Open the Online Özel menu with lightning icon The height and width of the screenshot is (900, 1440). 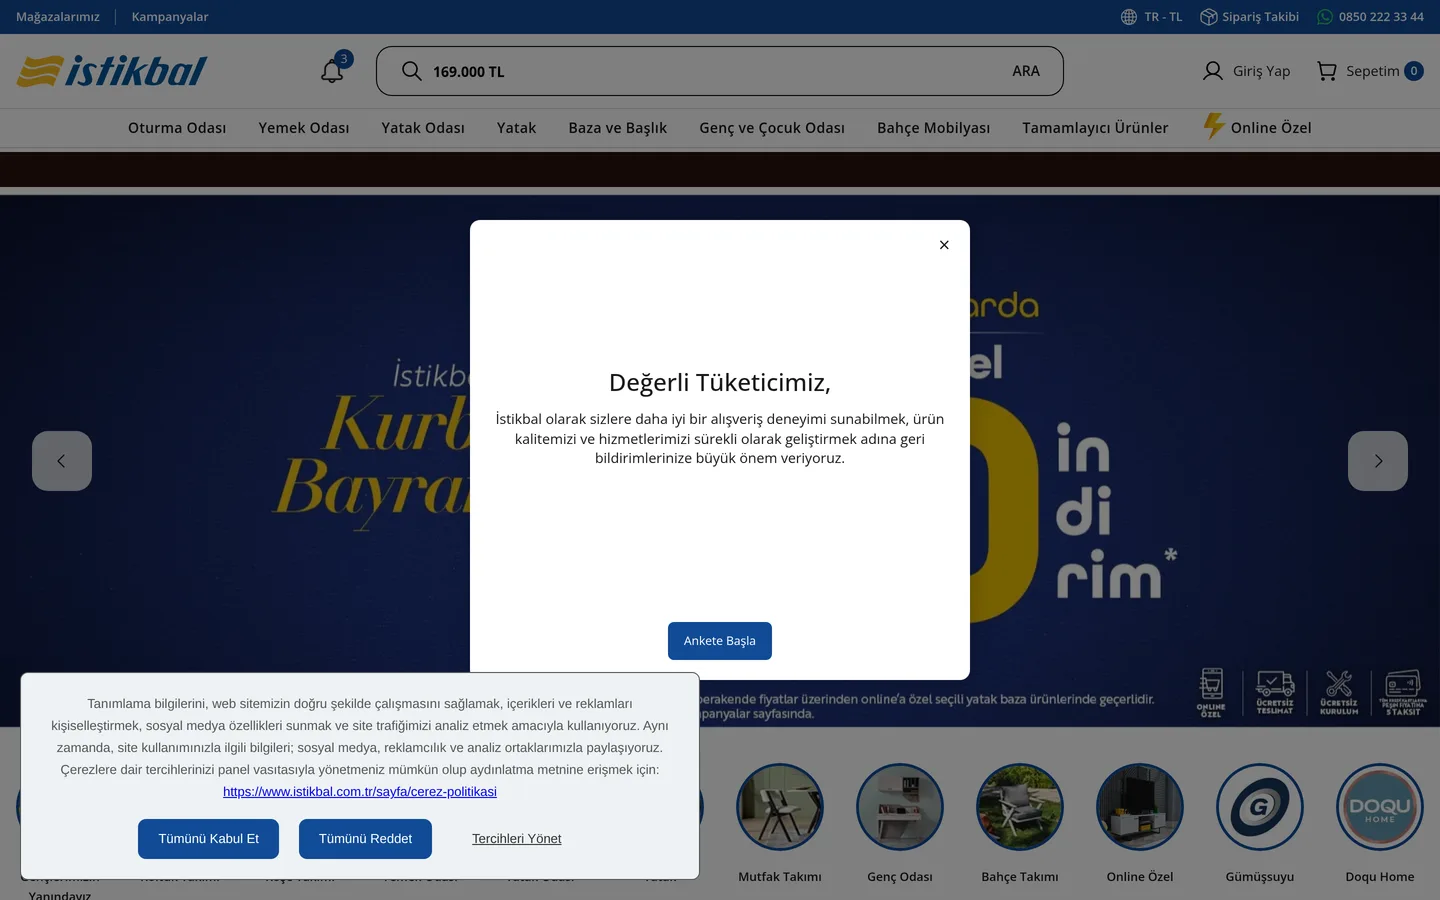click(x=1257, y=127)
